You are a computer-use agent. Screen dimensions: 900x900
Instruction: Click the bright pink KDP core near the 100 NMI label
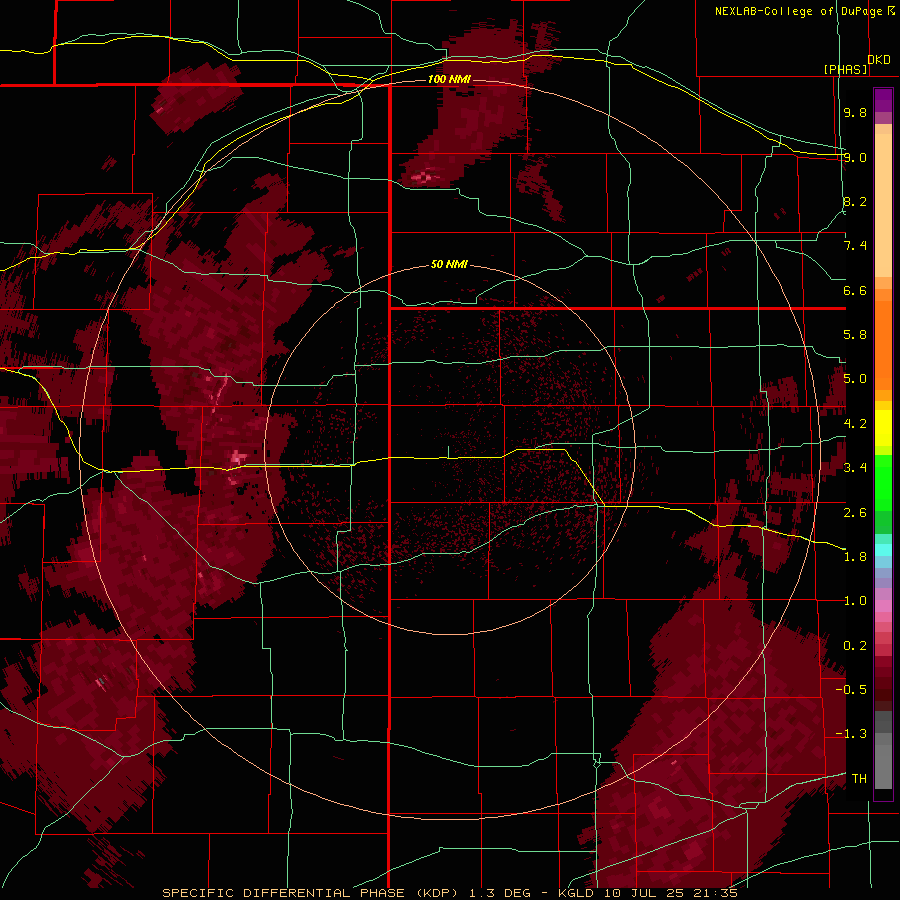pos(424,177)
